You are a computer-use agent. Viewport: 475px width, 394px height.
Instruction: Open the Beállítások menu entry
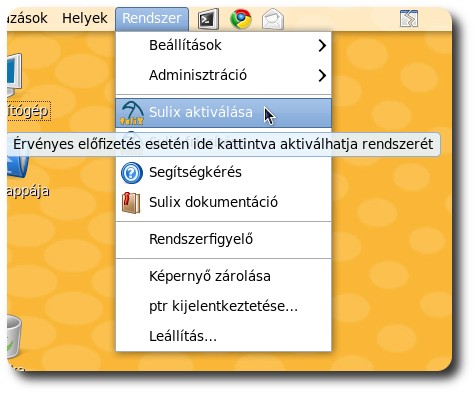(223, 45)
